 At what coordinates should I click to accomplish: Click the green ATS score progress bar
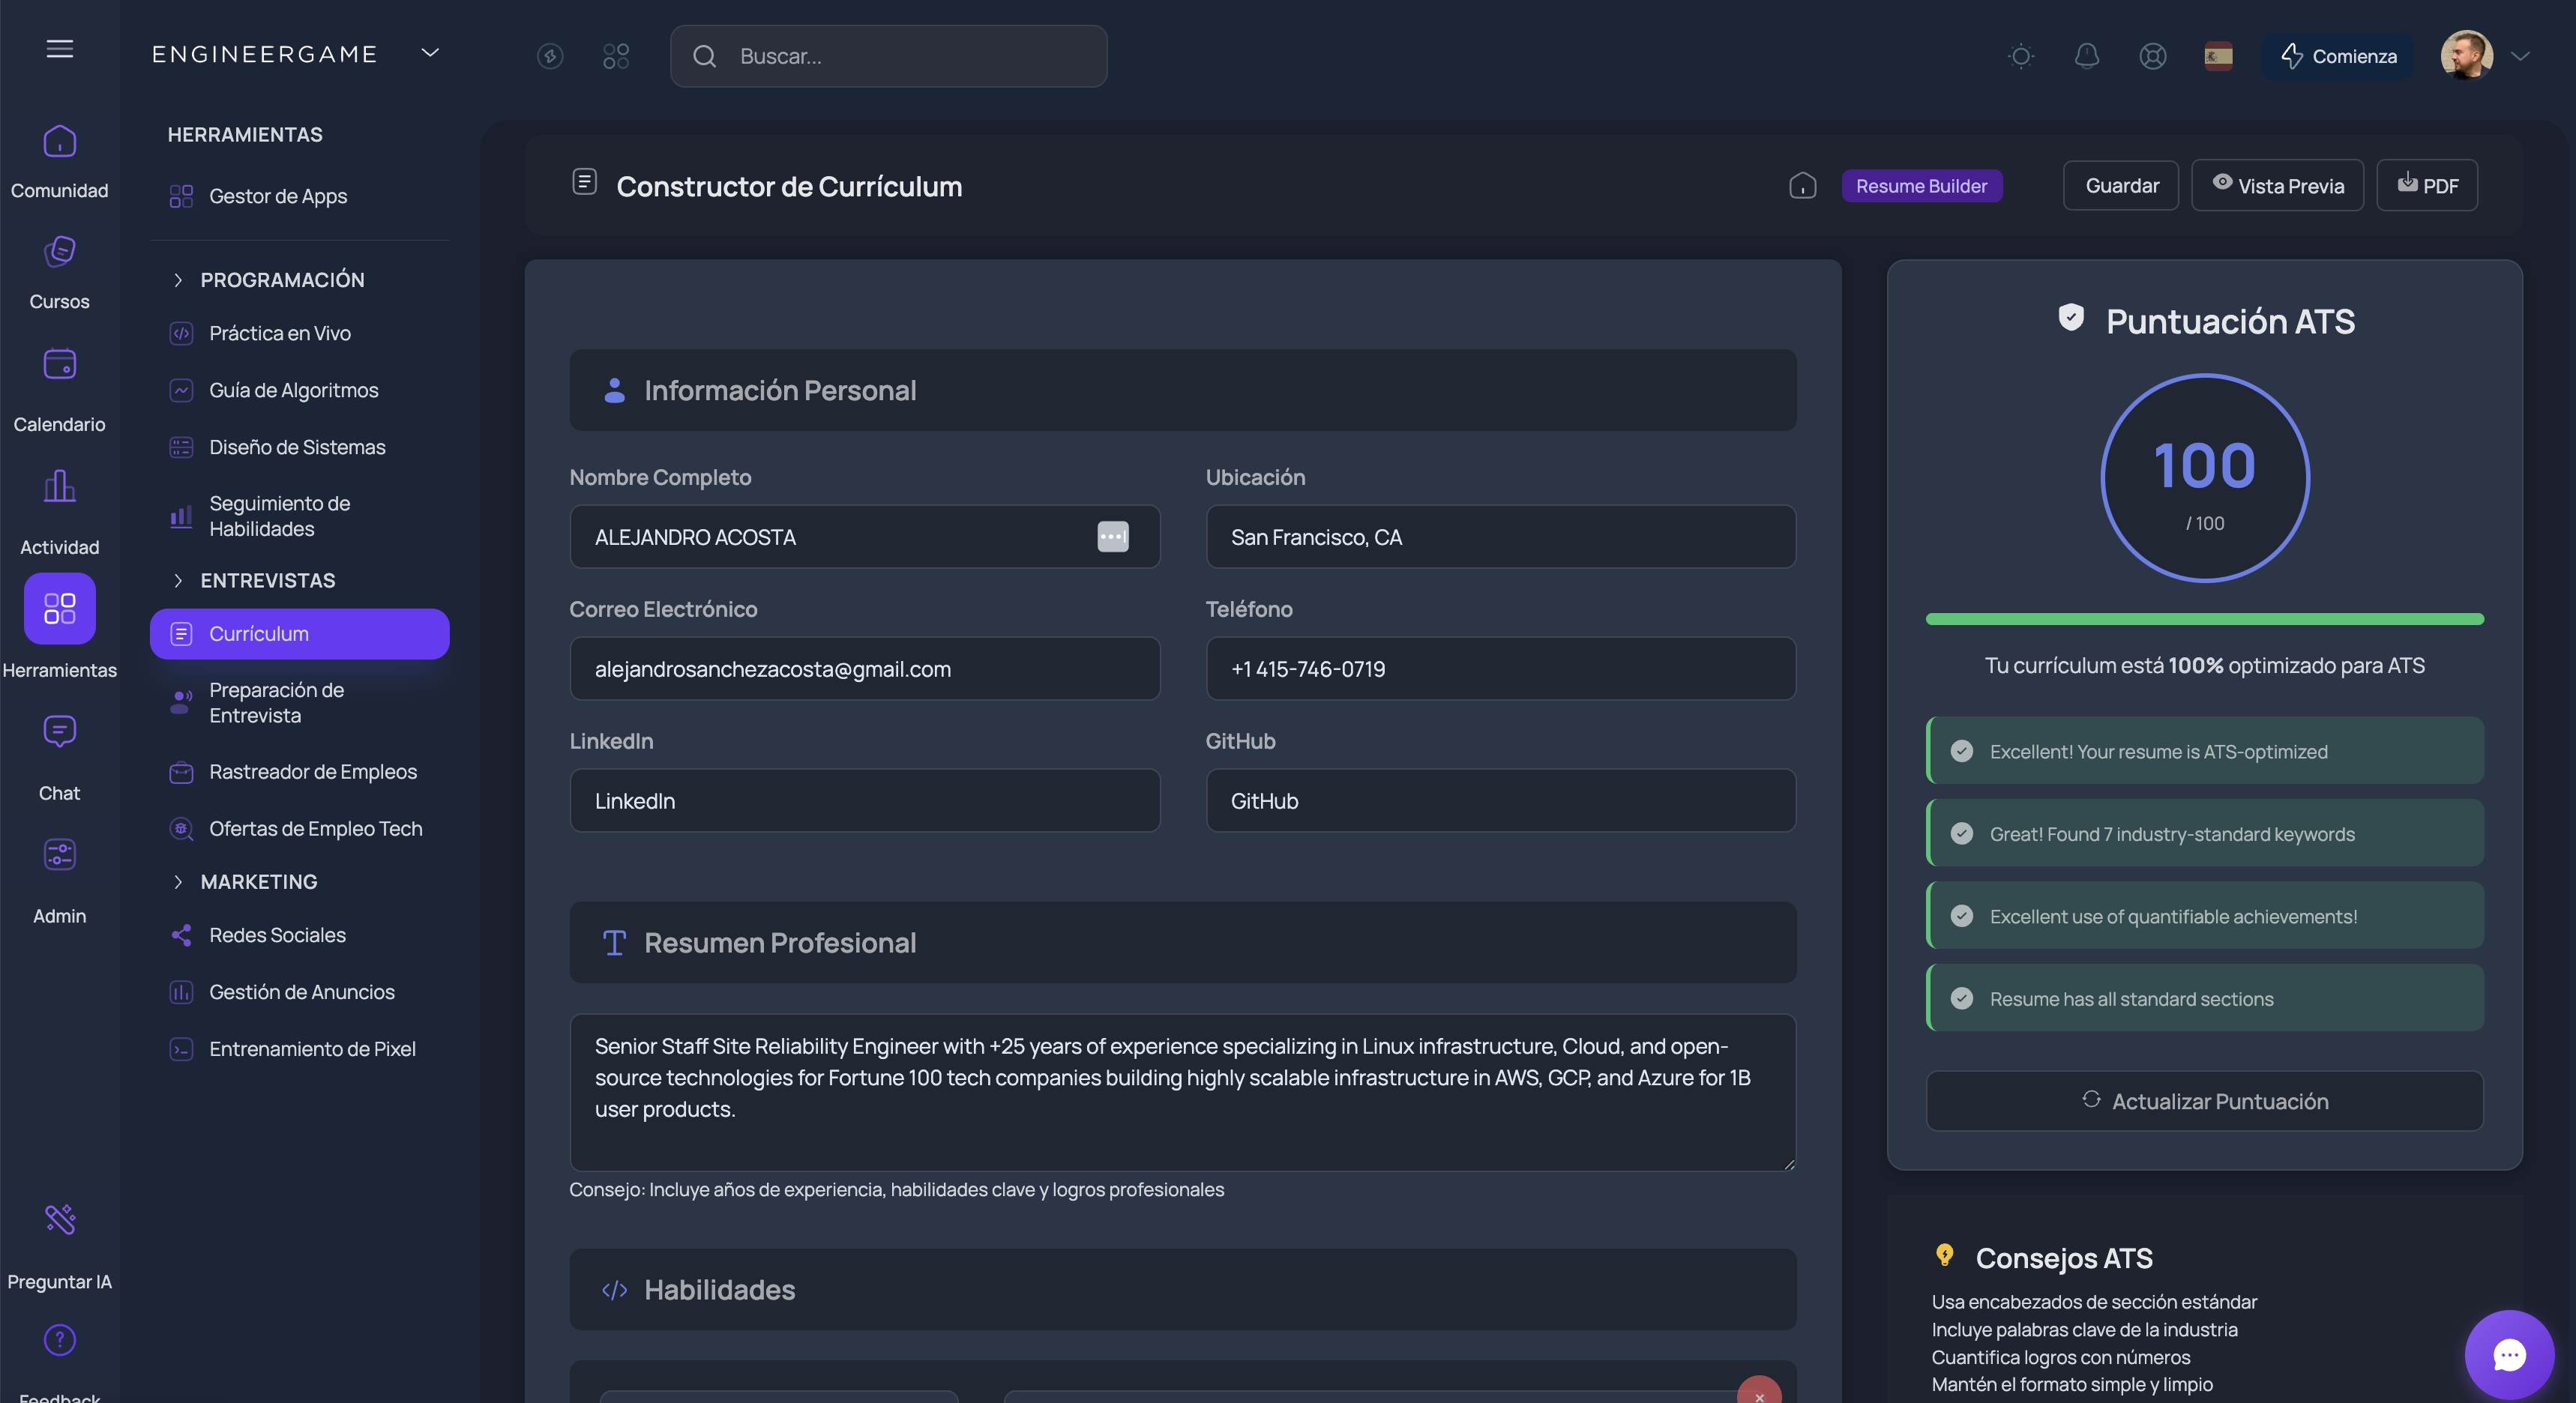point(2204,620)
